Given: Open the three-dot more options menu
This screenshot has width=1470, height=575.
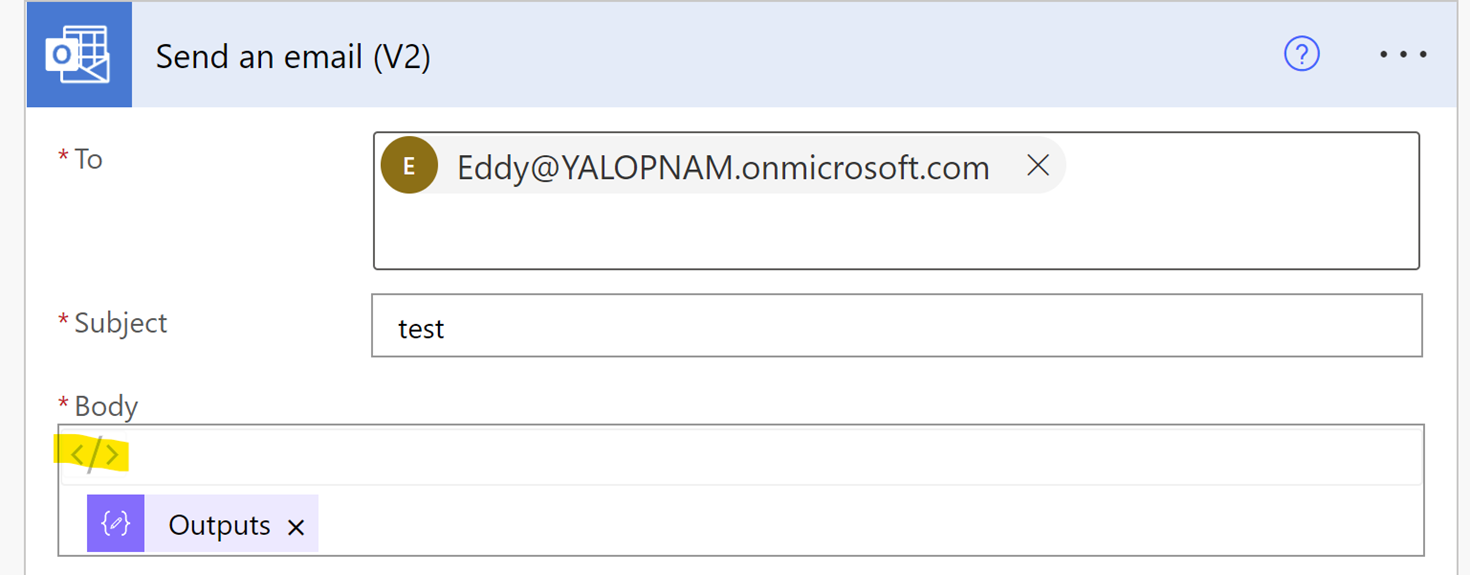Looking at the screenshot, I should (x=1403, y=55).
